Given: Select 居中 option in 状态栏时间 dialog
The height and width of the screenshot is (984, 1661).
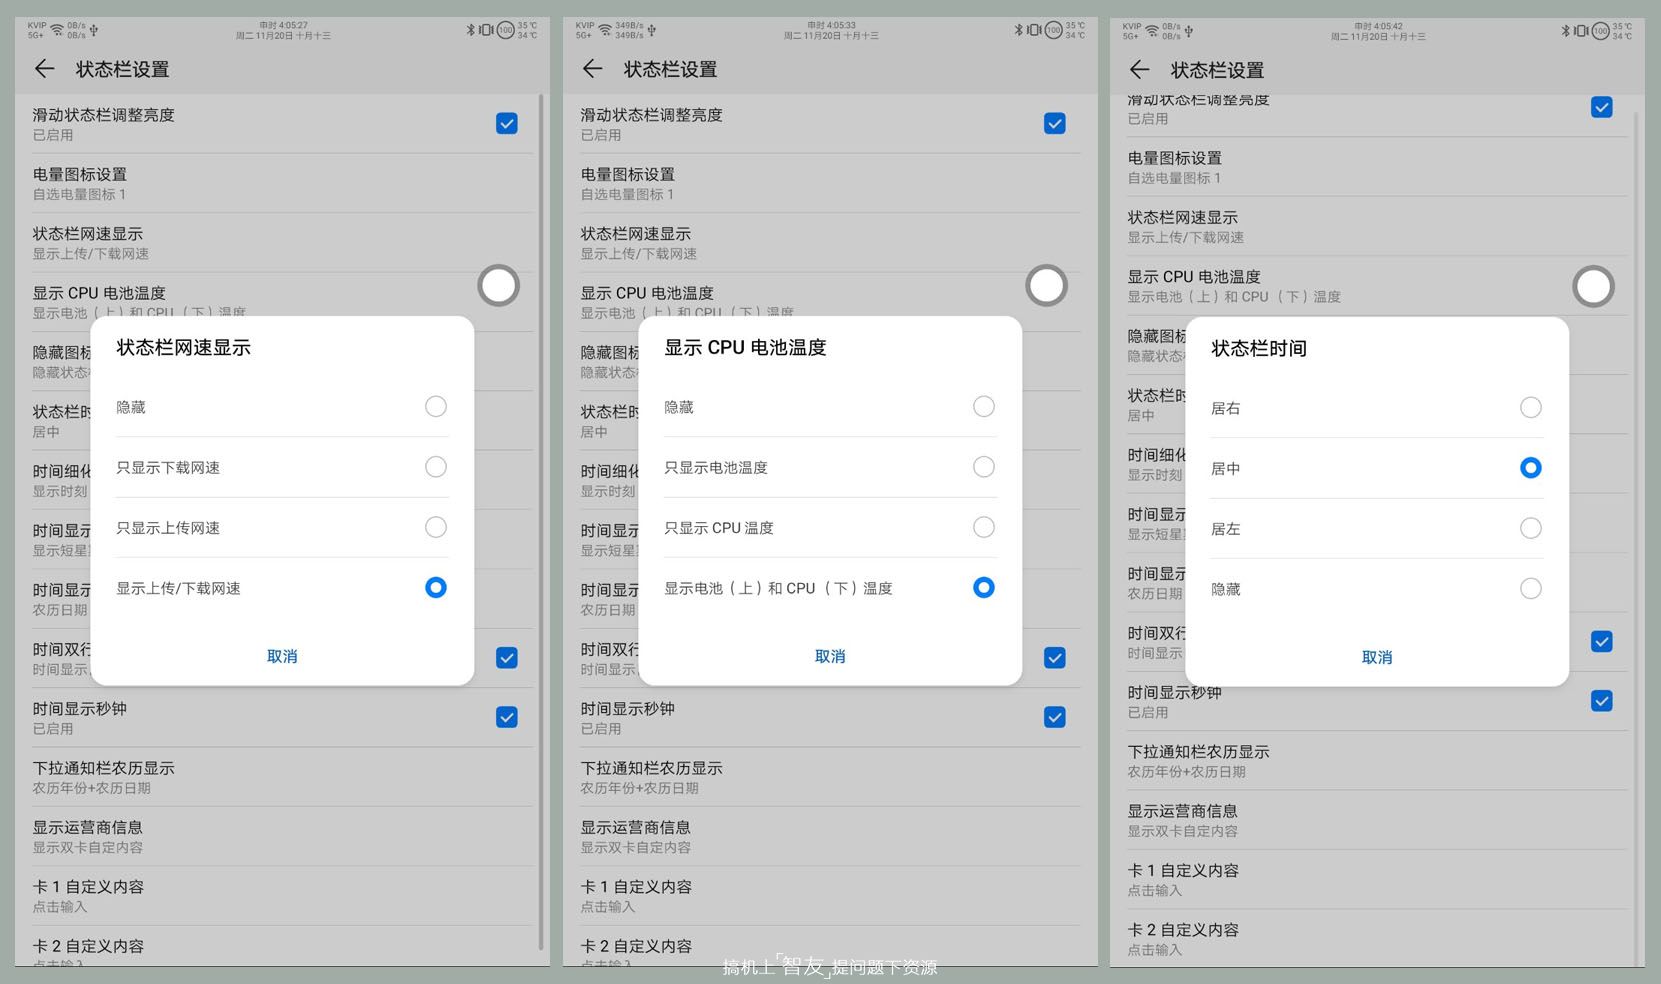Looking at the screenshot, I should (1377, 468).
